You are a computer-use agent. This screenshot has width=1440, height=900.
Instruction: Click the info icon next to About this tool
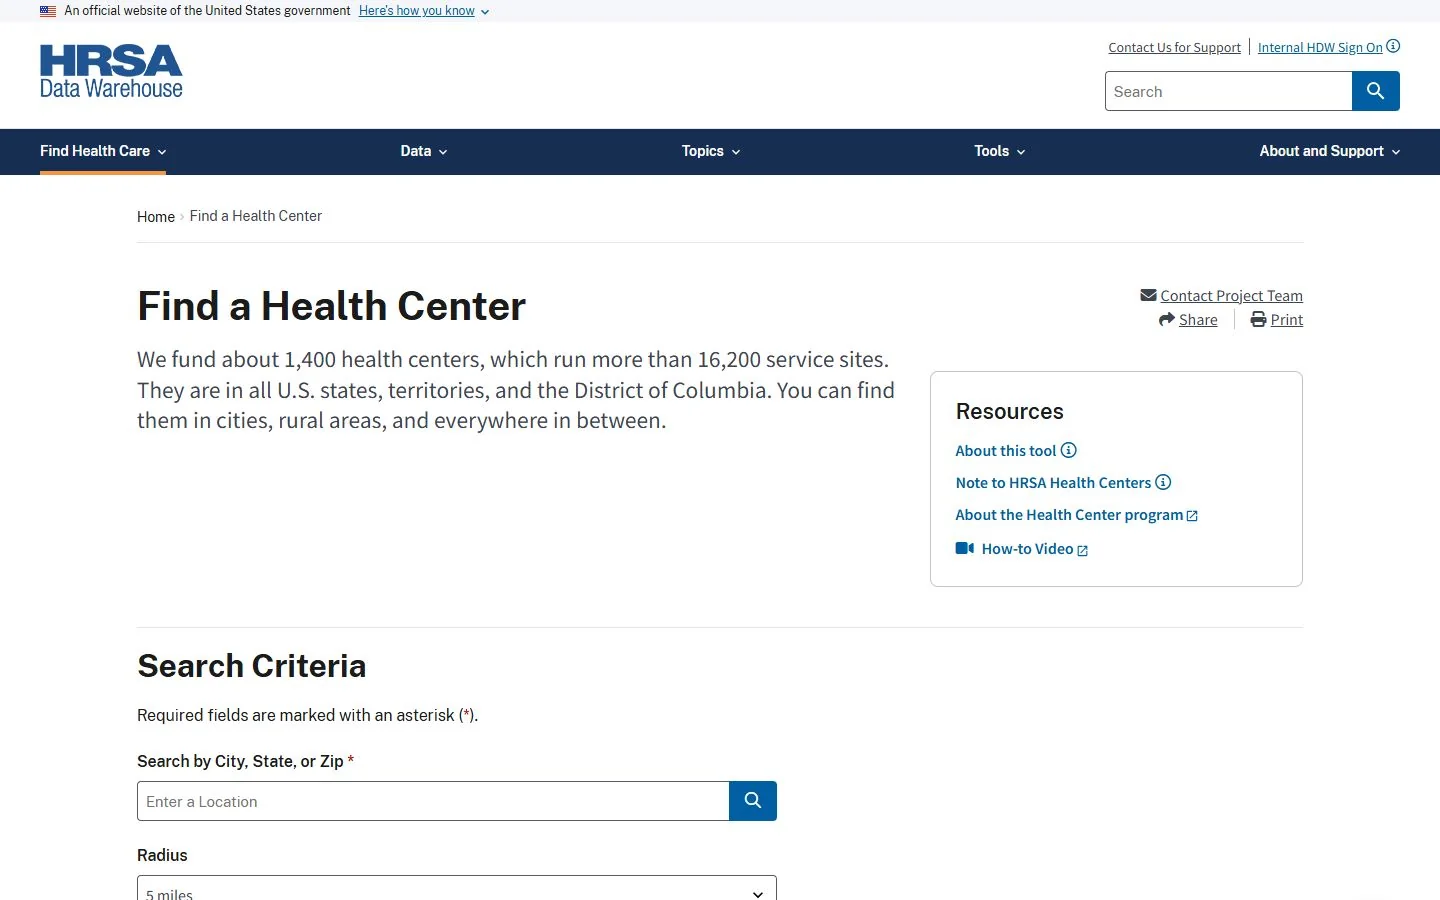1069,450
